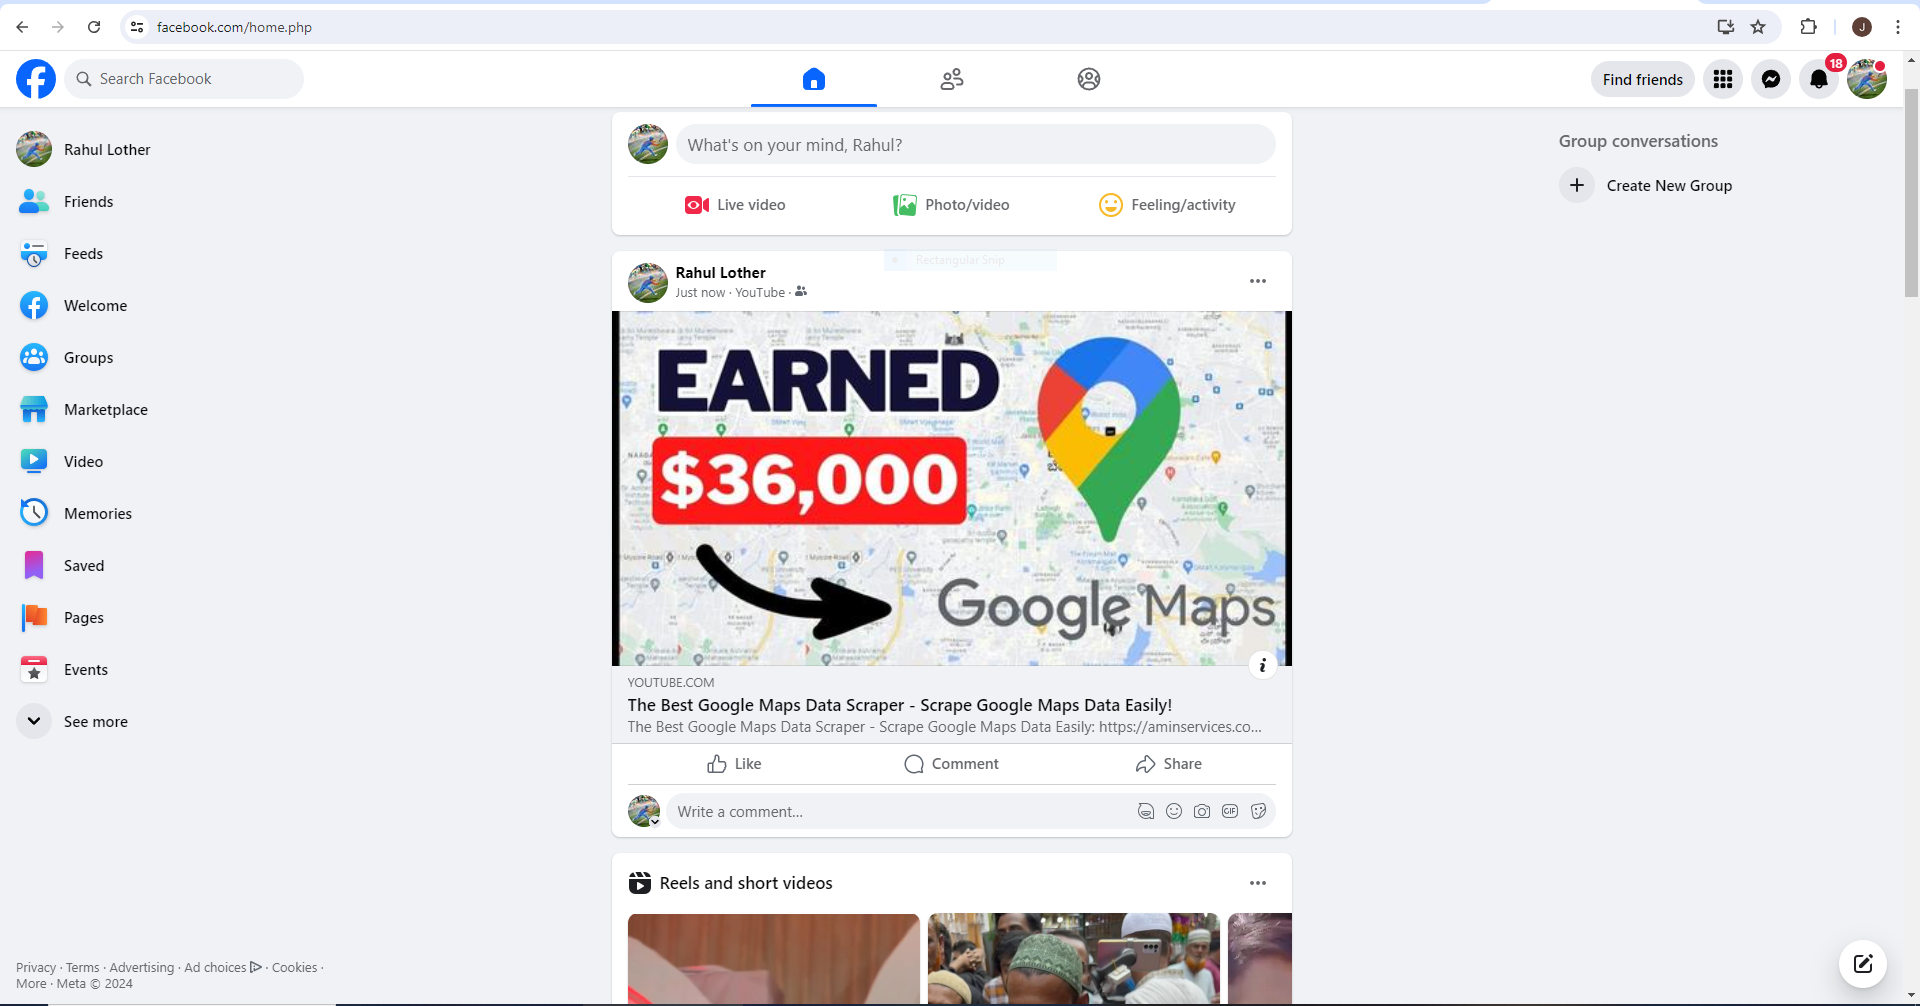
Task: Show link info icon on the video thumbnail
Action: pos(1263,665)
